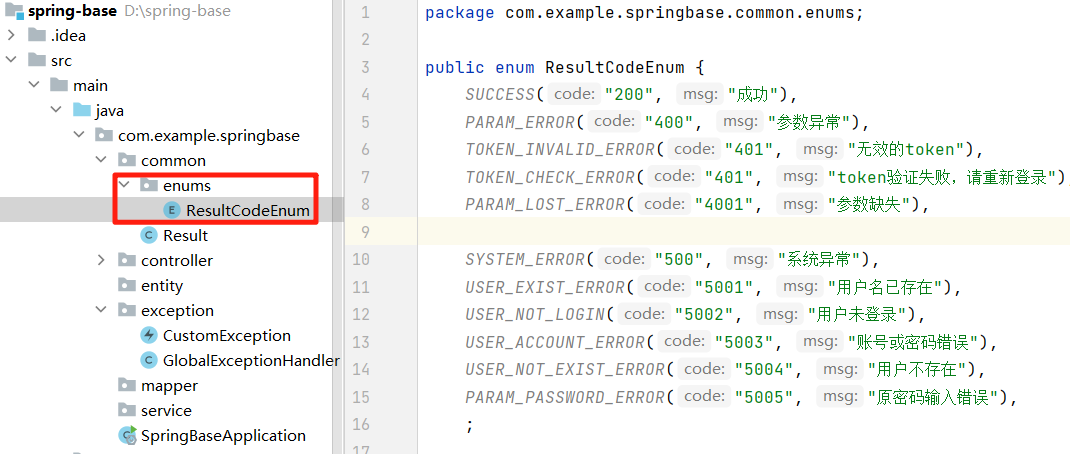Viewport: 1070px width, 454px height.
Task: Place cursor on empty line 9
Action: [x=743, y=231]
